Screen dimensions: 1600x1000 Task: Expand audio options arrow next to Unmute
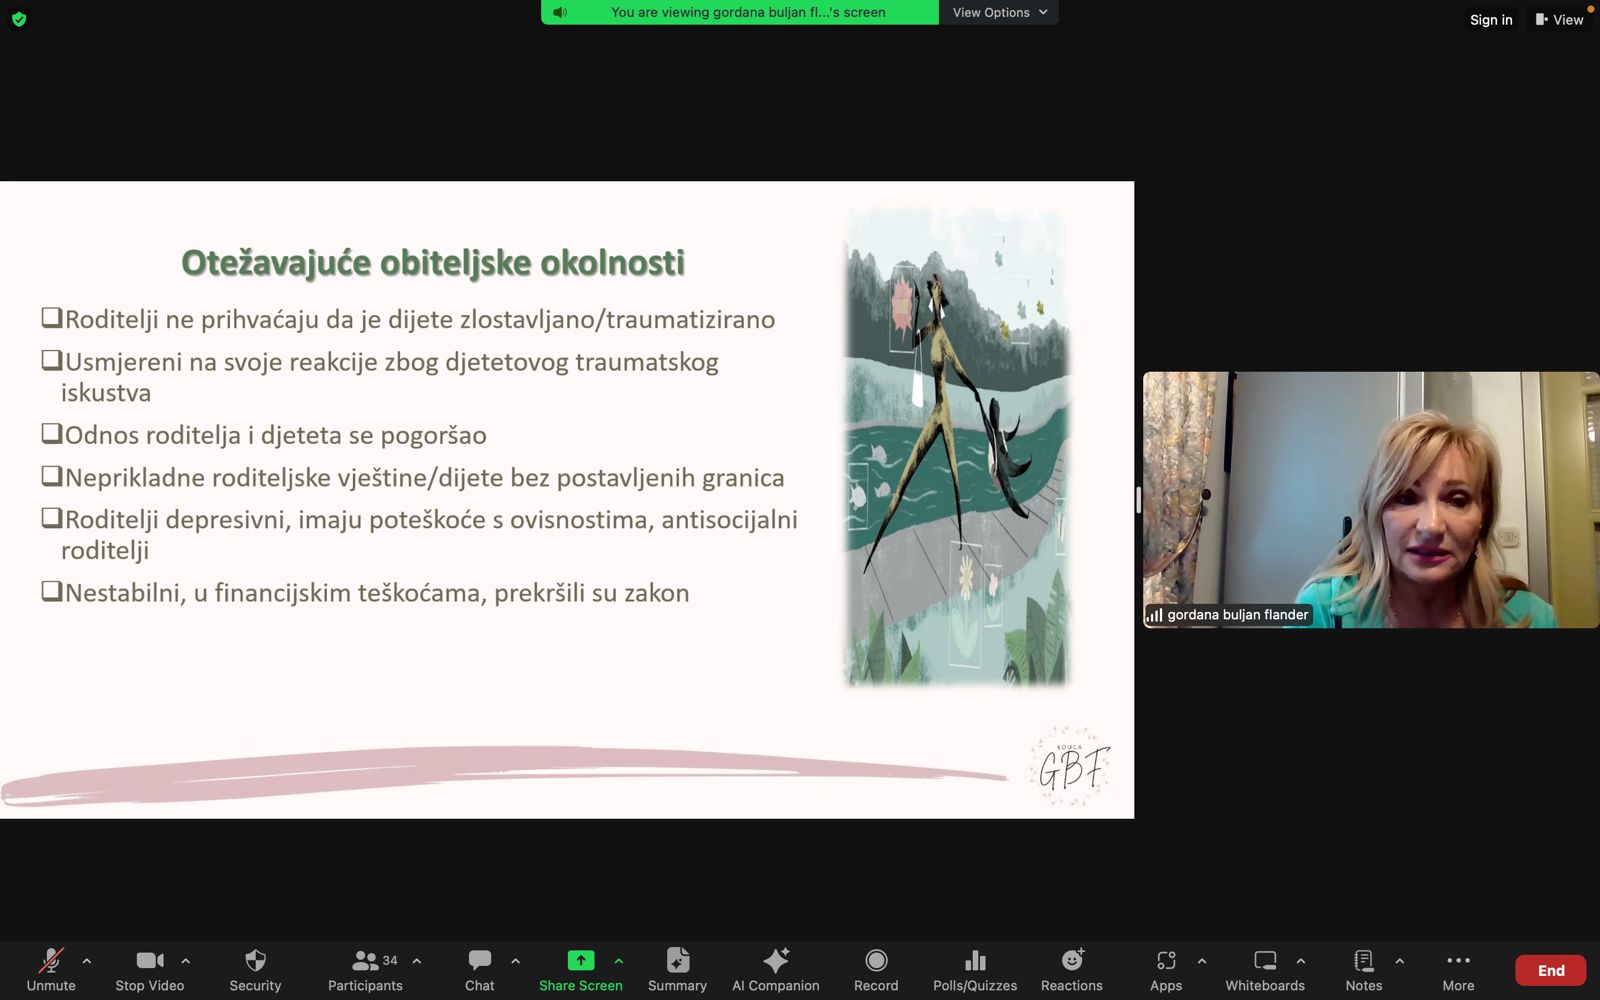[x=87, y=961]
